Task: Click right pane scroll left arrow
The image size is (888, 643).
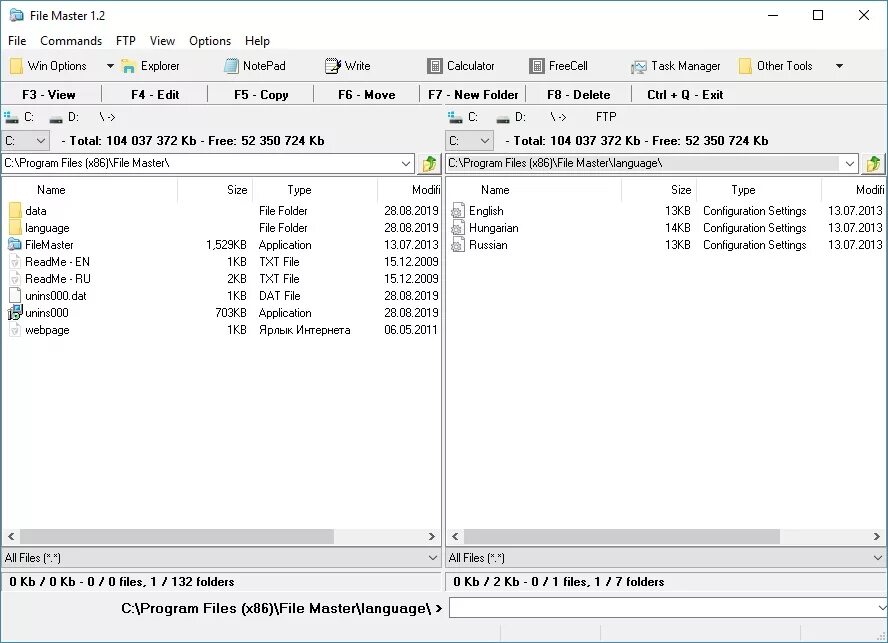Action: 455,536
